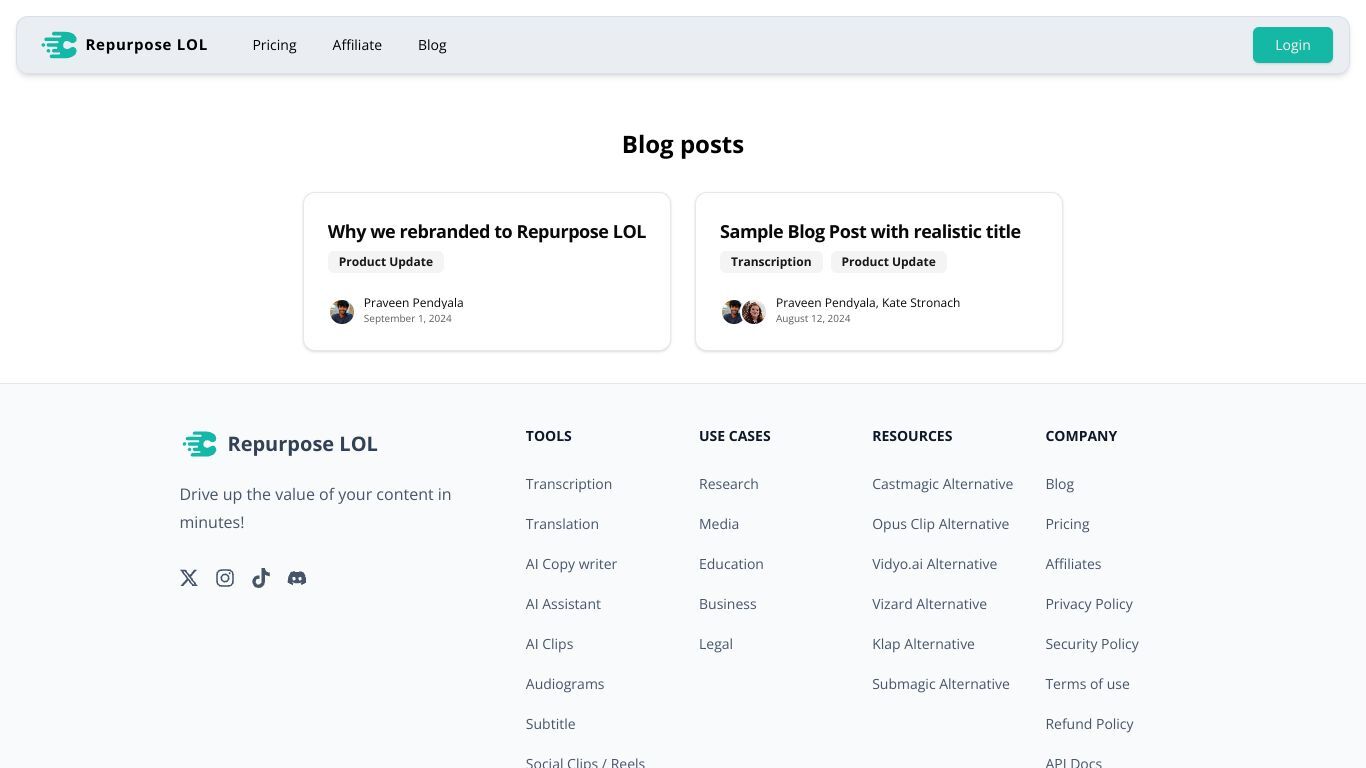This screenshot has width=1366, height=768.
Task: Click Kate Stronach's avatar on sample post
Action: click(754, 312)
